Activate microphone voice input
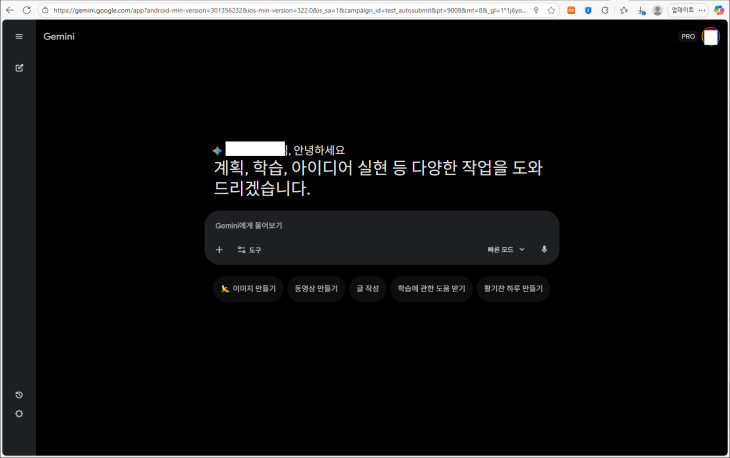This screenshot has height=458, width=730. point(544,249)
